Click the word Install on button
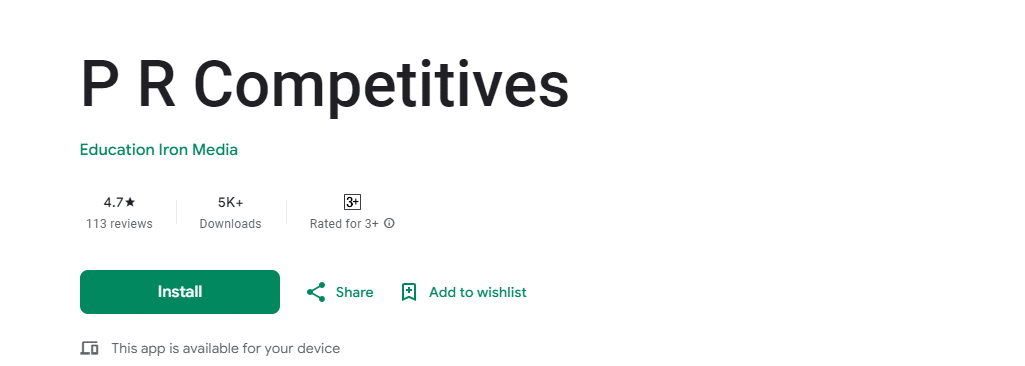 click(180, 291)
